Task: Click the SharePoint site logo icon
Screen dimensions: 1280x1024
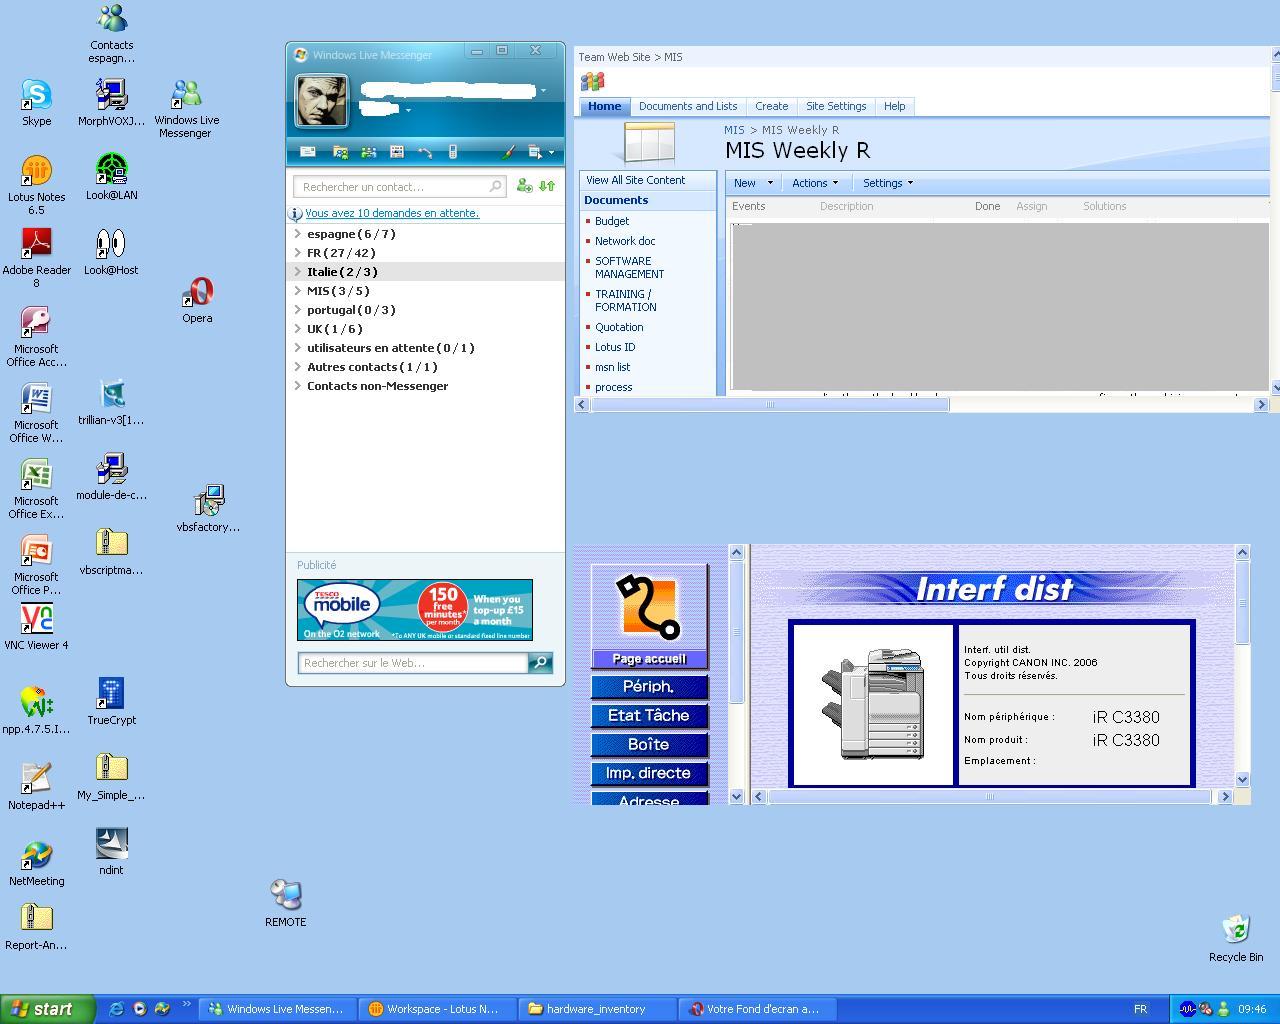Action: point(593,81)
